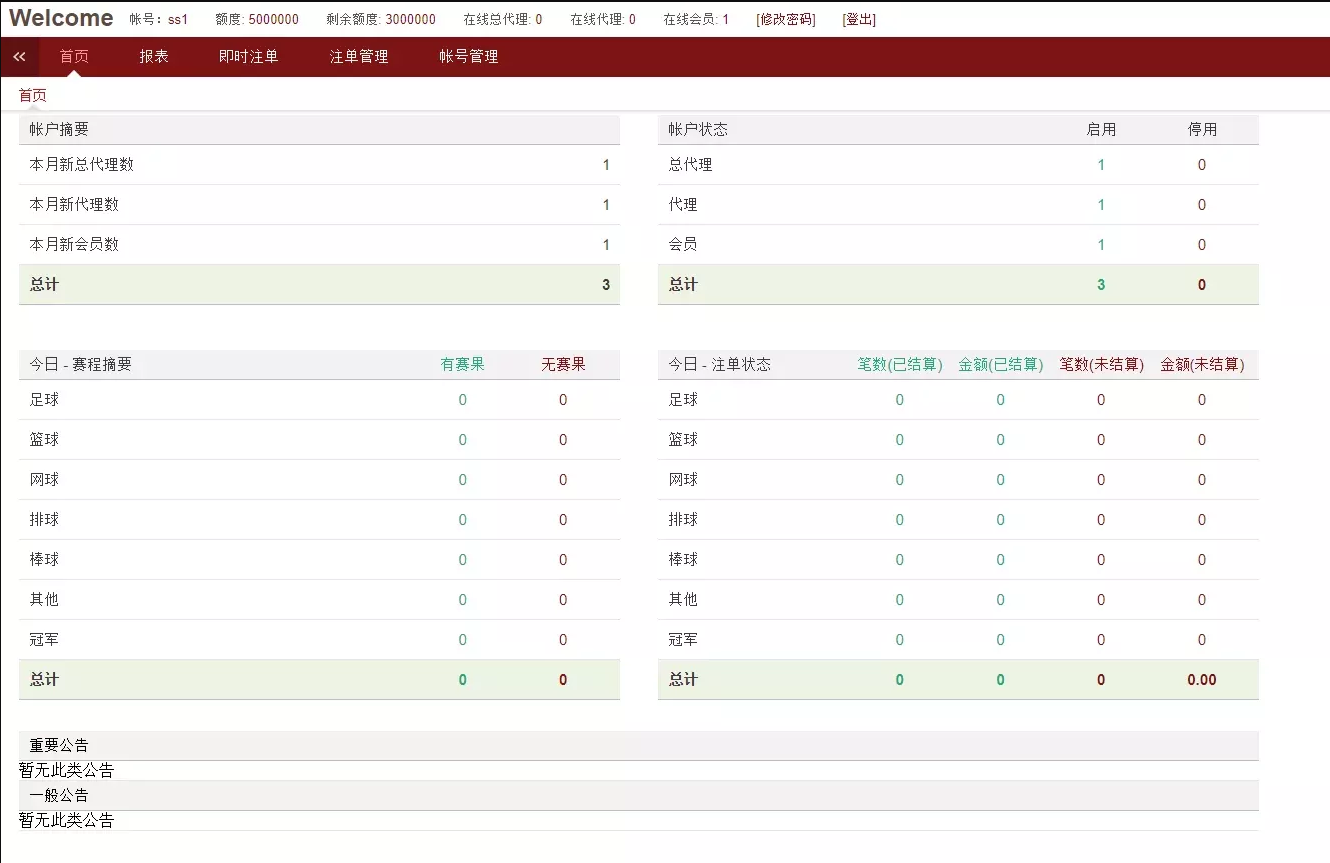The image size is (1330, 863).
Task: Click the 金额(未结算) column header
Action: (1201, 364)
